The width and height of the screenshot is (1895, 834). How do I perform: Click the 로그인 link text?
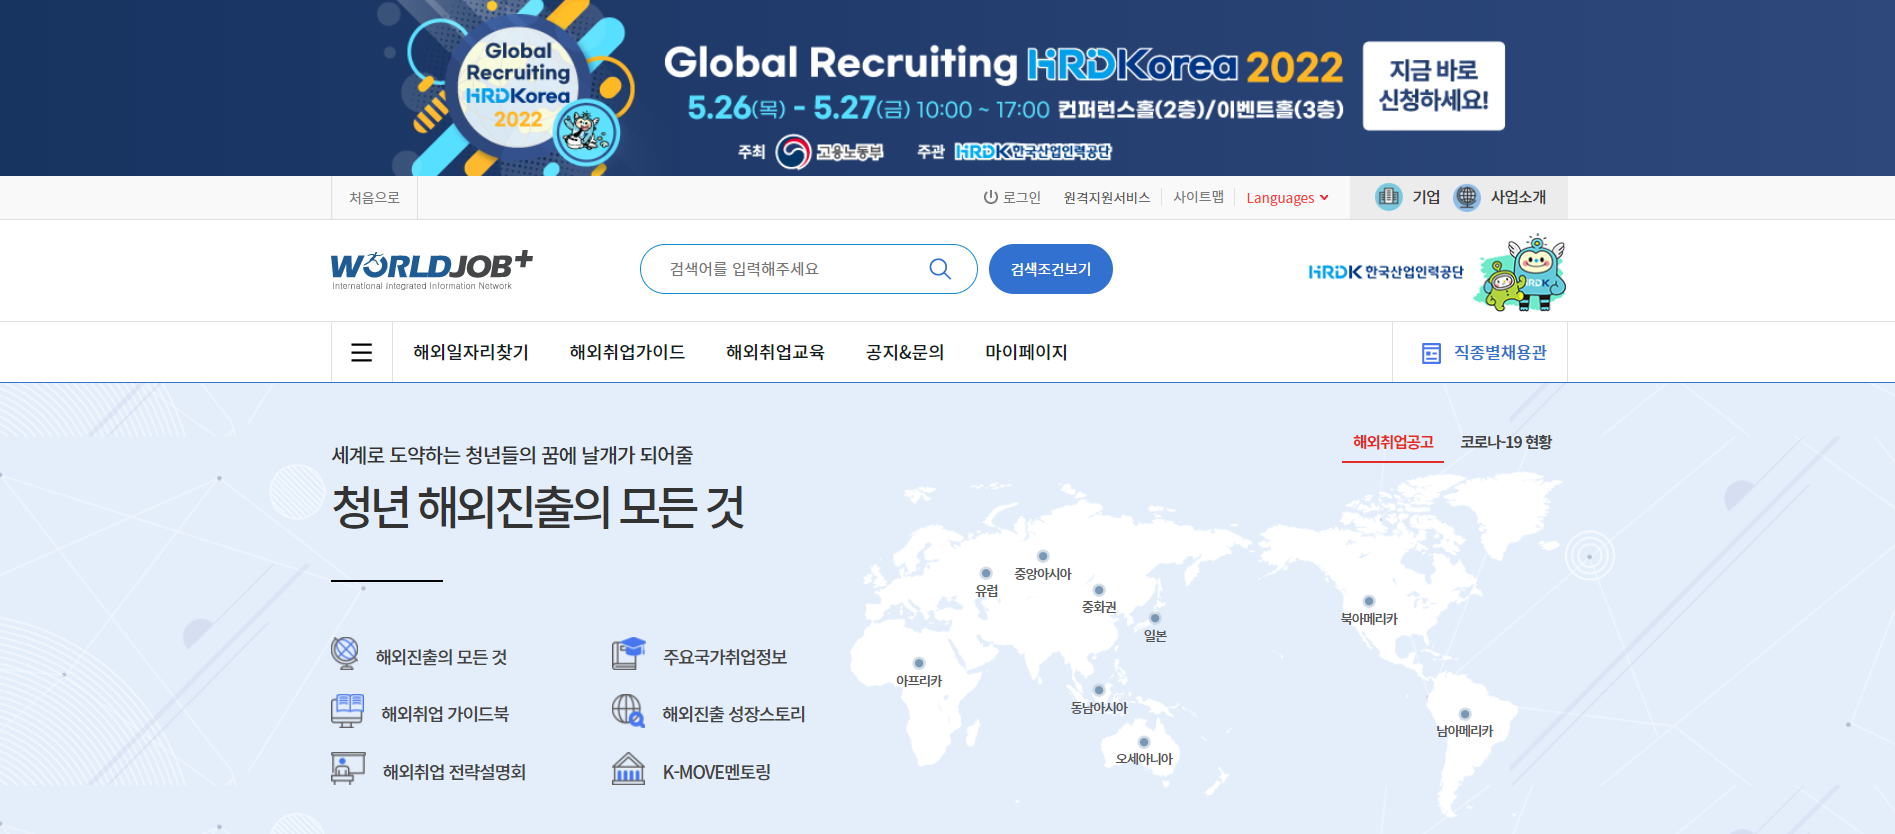click(x=1022, y=198)
